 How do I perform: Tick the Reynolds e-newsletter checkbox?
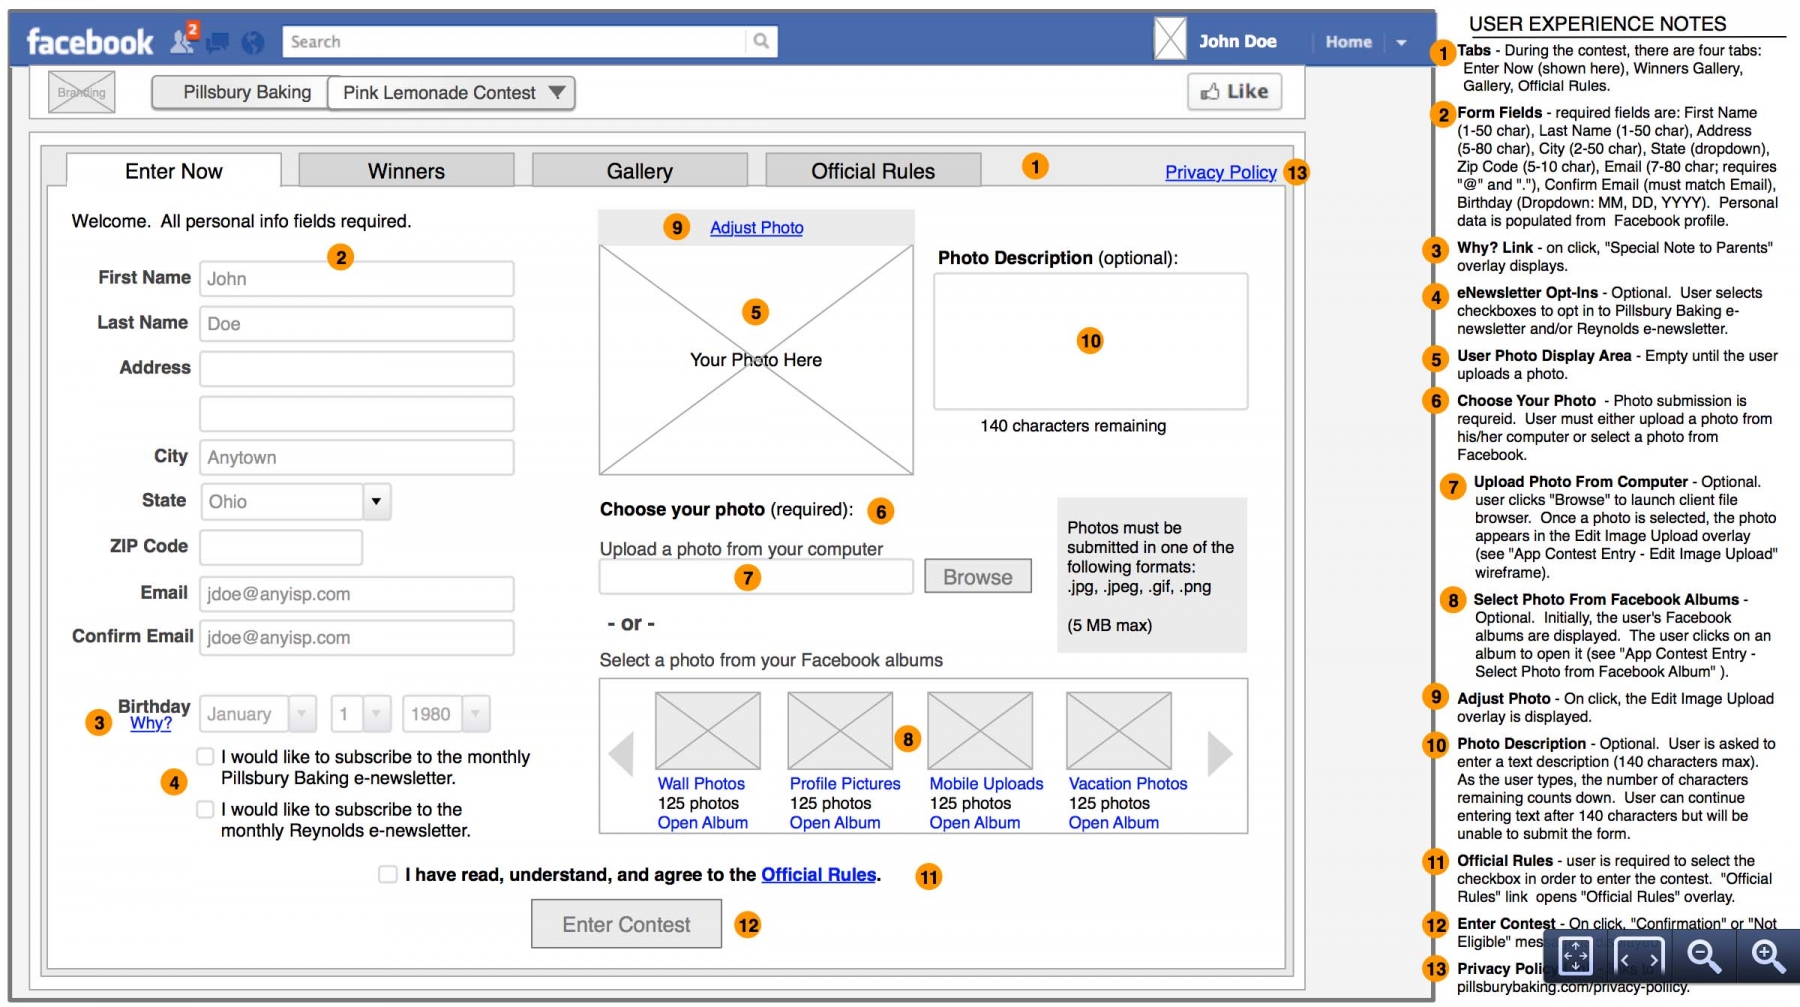point(205,809)
